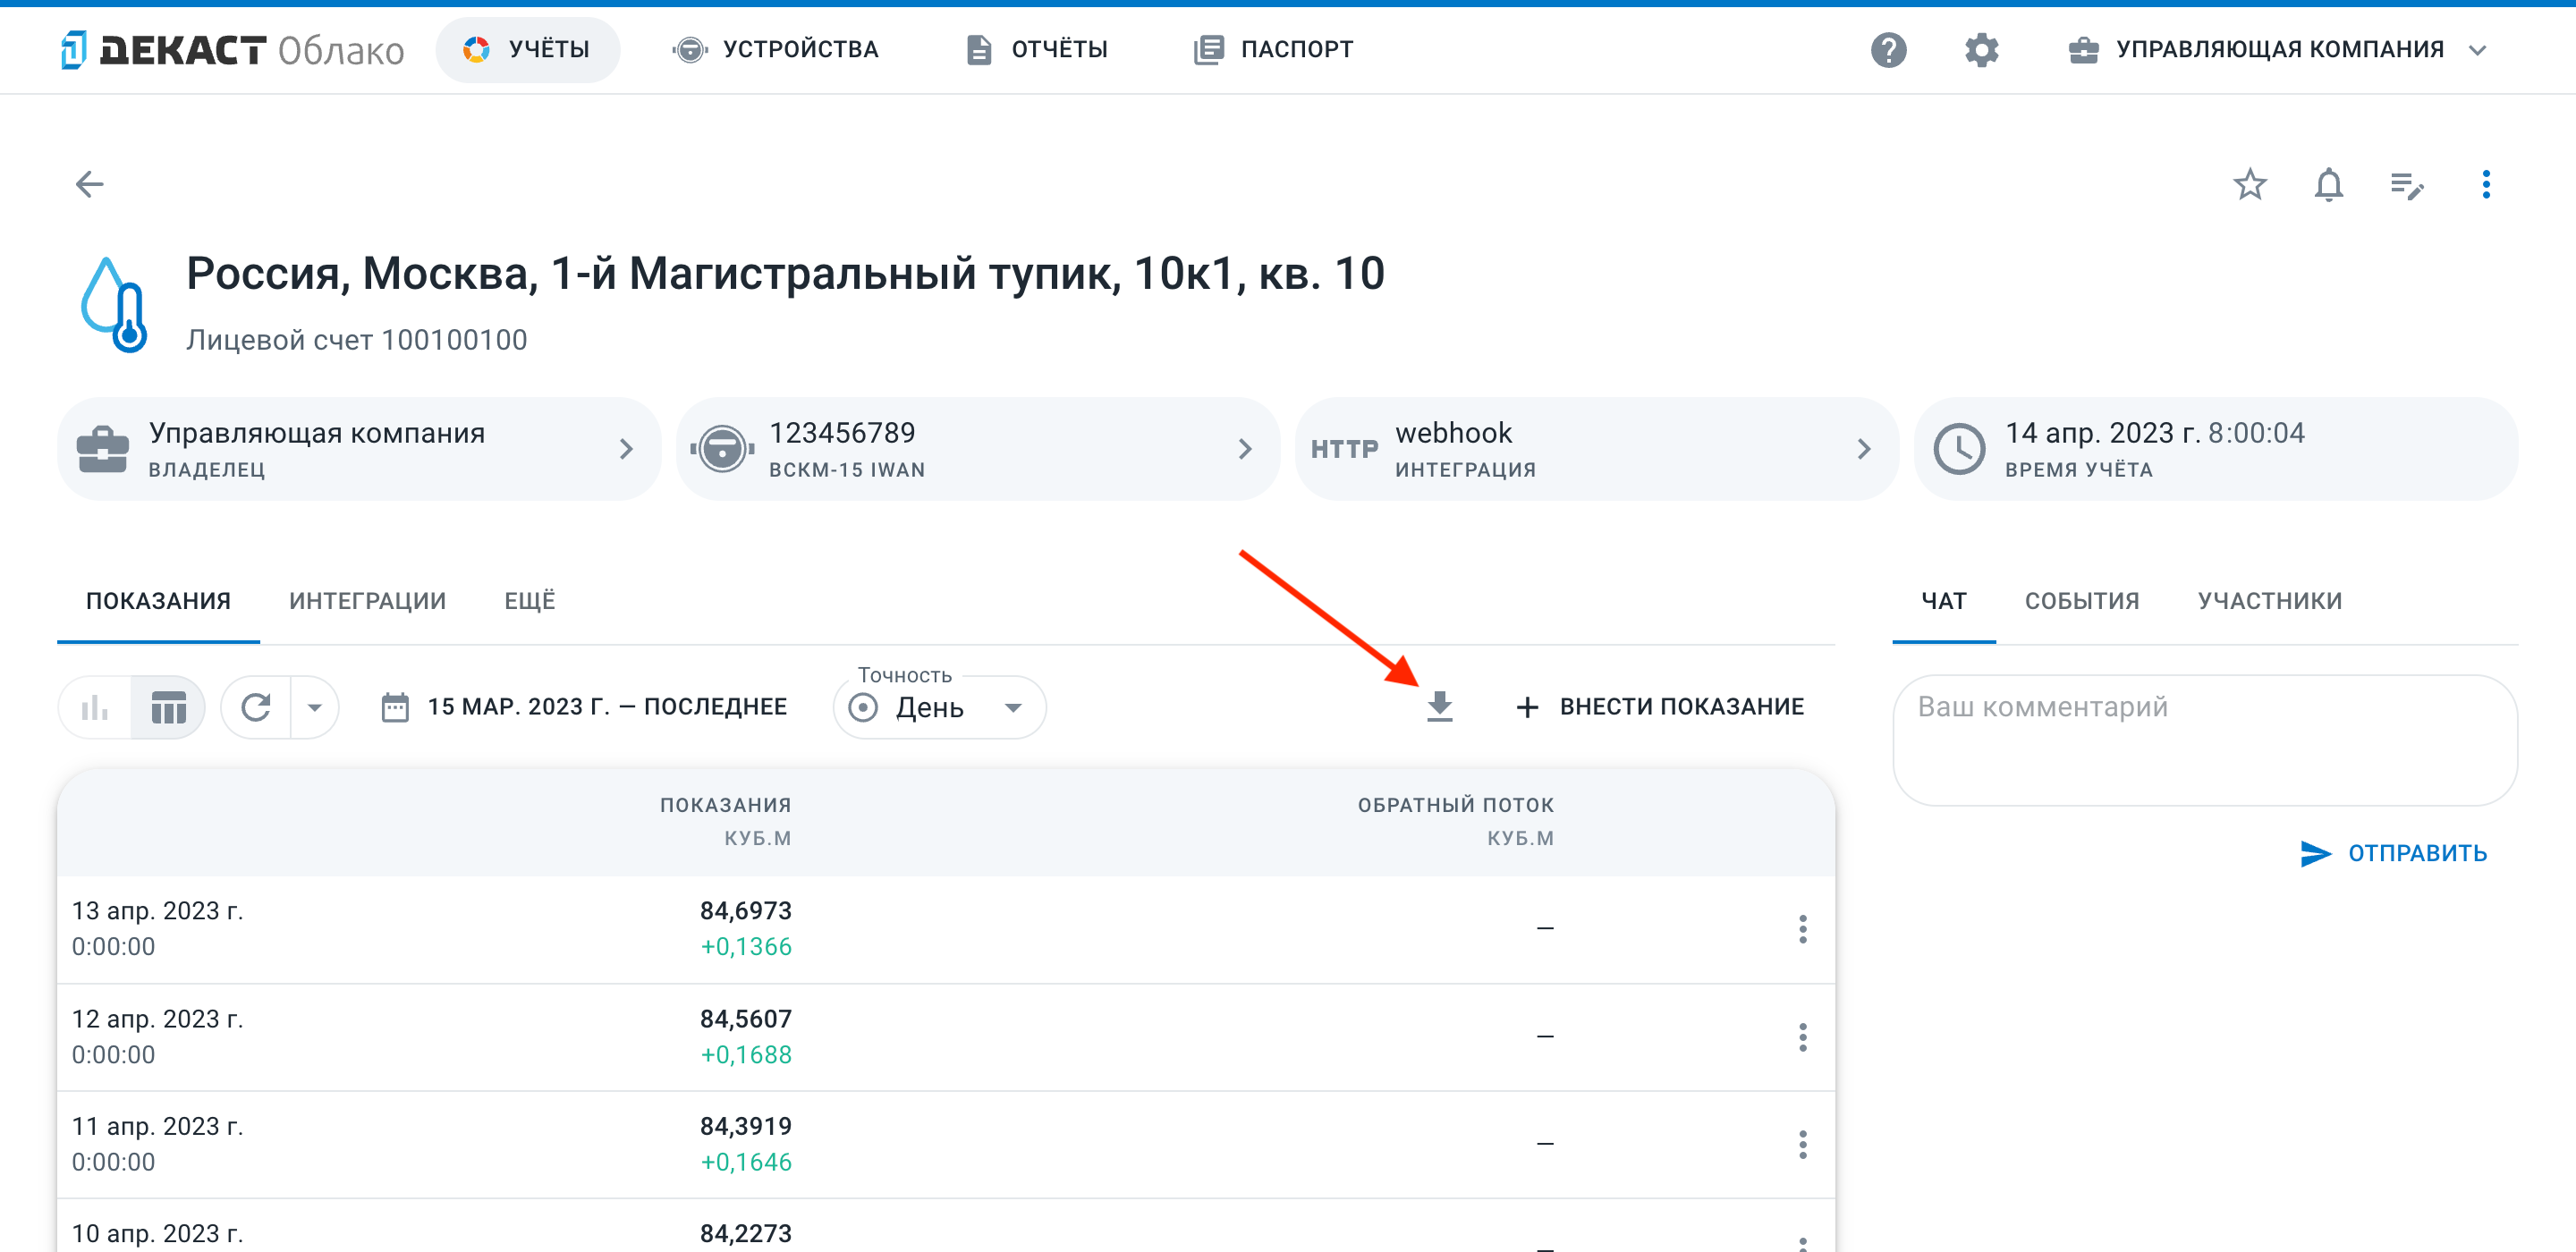
Task: Add account to favorites with star icon
Action: point(2249,184)
